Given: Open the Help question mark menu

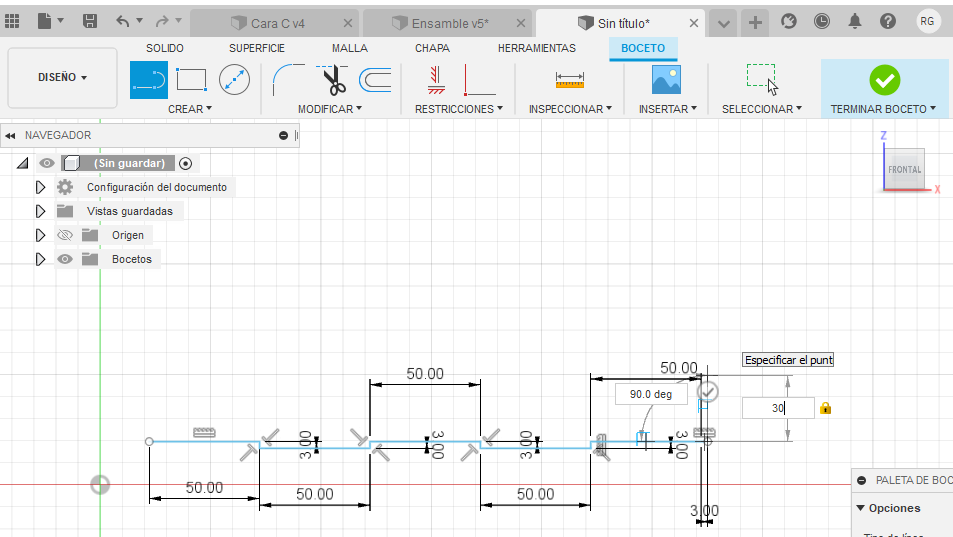Looking at the screenshot, I should coord(887,22).
